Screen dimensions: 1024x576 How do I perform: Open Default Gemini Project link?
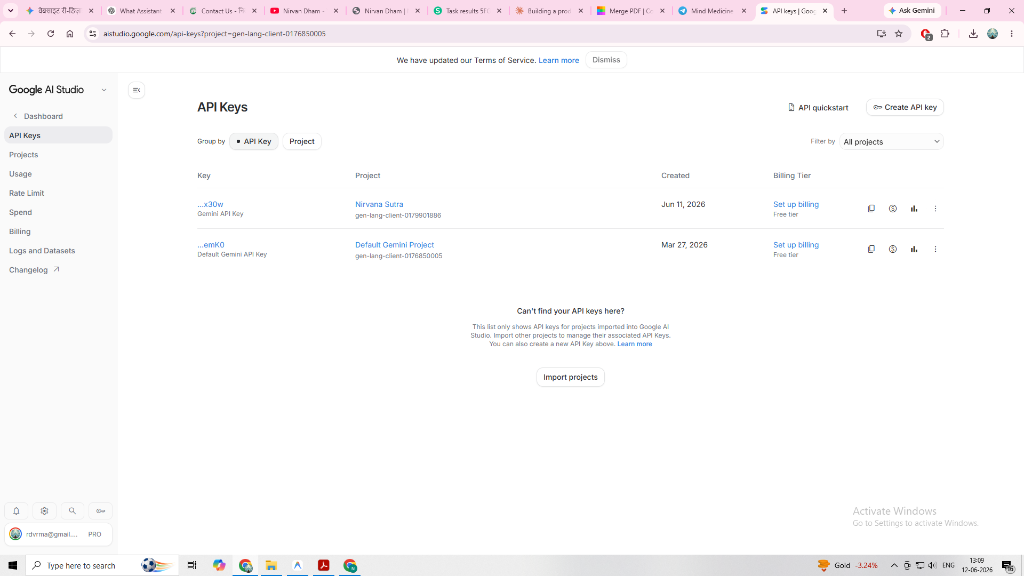394,245
